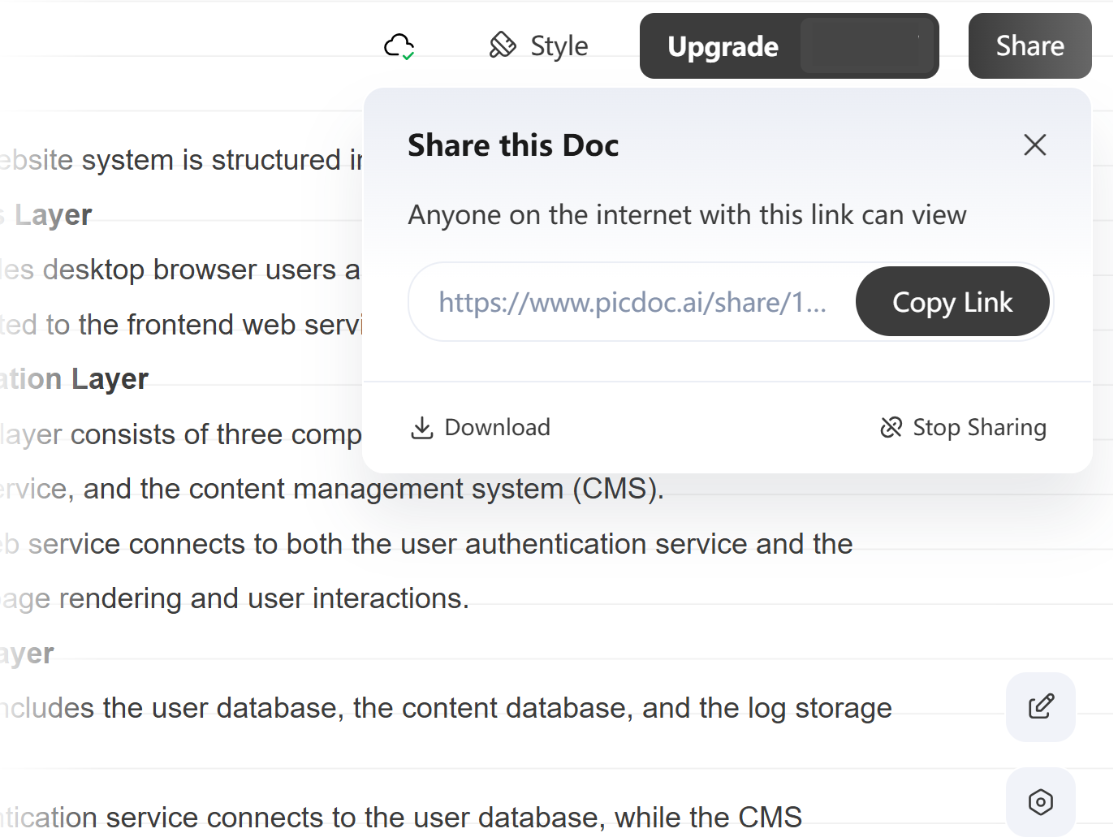Open the Style panel

click(x=538, y=46)
